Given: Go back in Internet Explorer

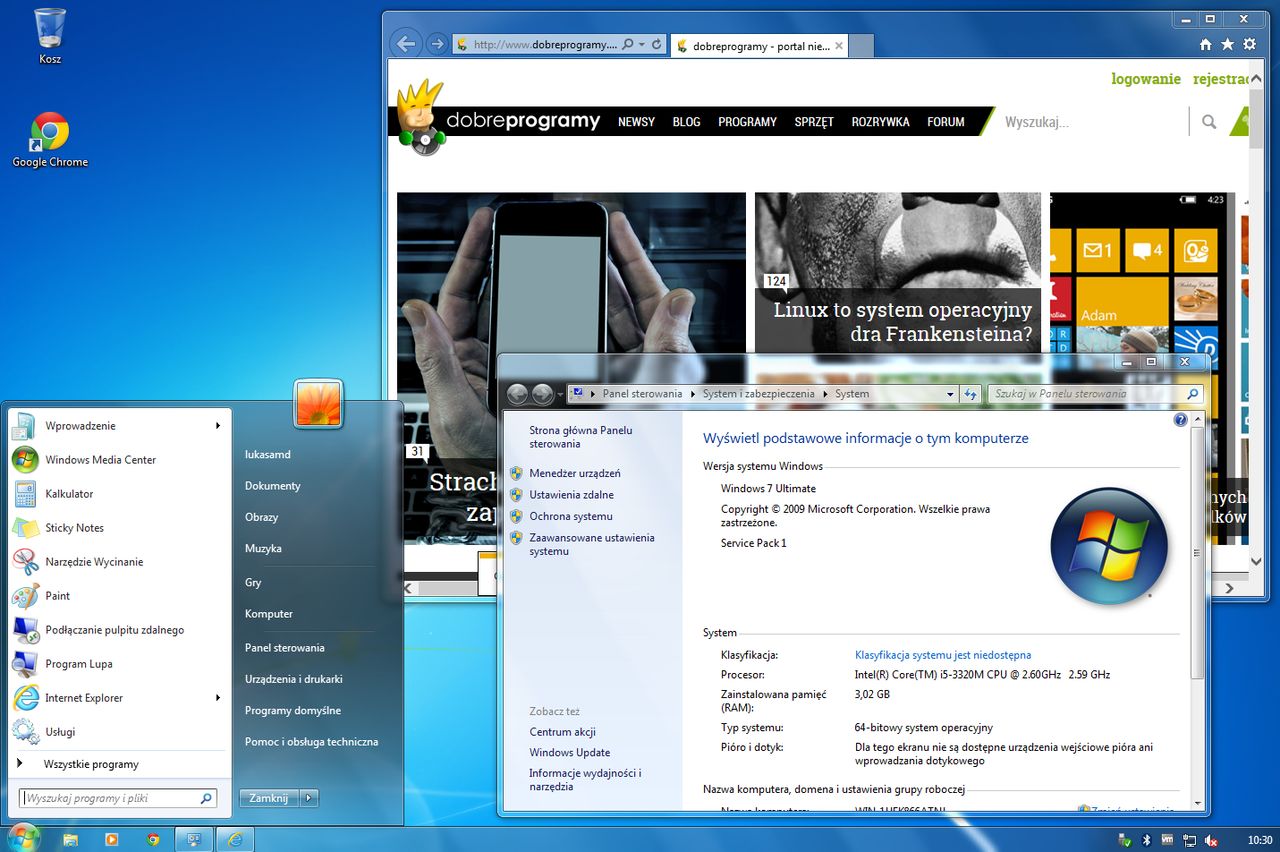Looking at the screenshot, I should pos(406,44).
